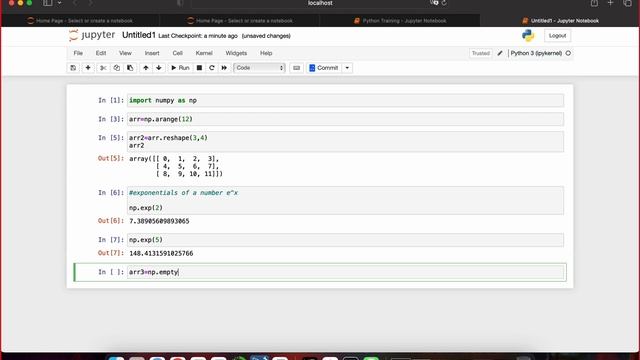Screen dimensions: 640x360
Task: Select the Untitled1 Jupyter Notebook tab
Action: coord(560,20)
